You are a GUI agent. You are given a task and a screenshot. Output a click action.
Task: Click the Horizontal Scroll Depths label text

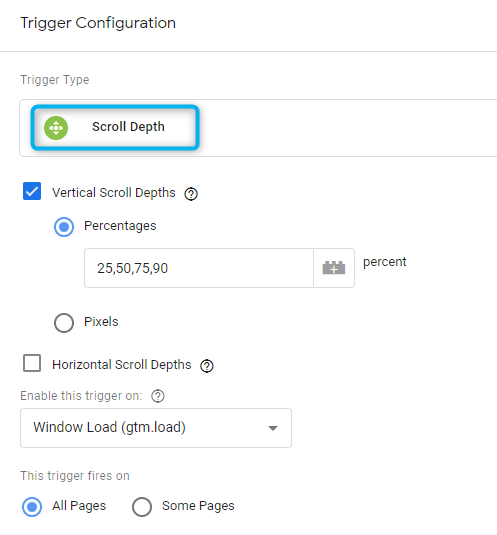click(121, 365)
